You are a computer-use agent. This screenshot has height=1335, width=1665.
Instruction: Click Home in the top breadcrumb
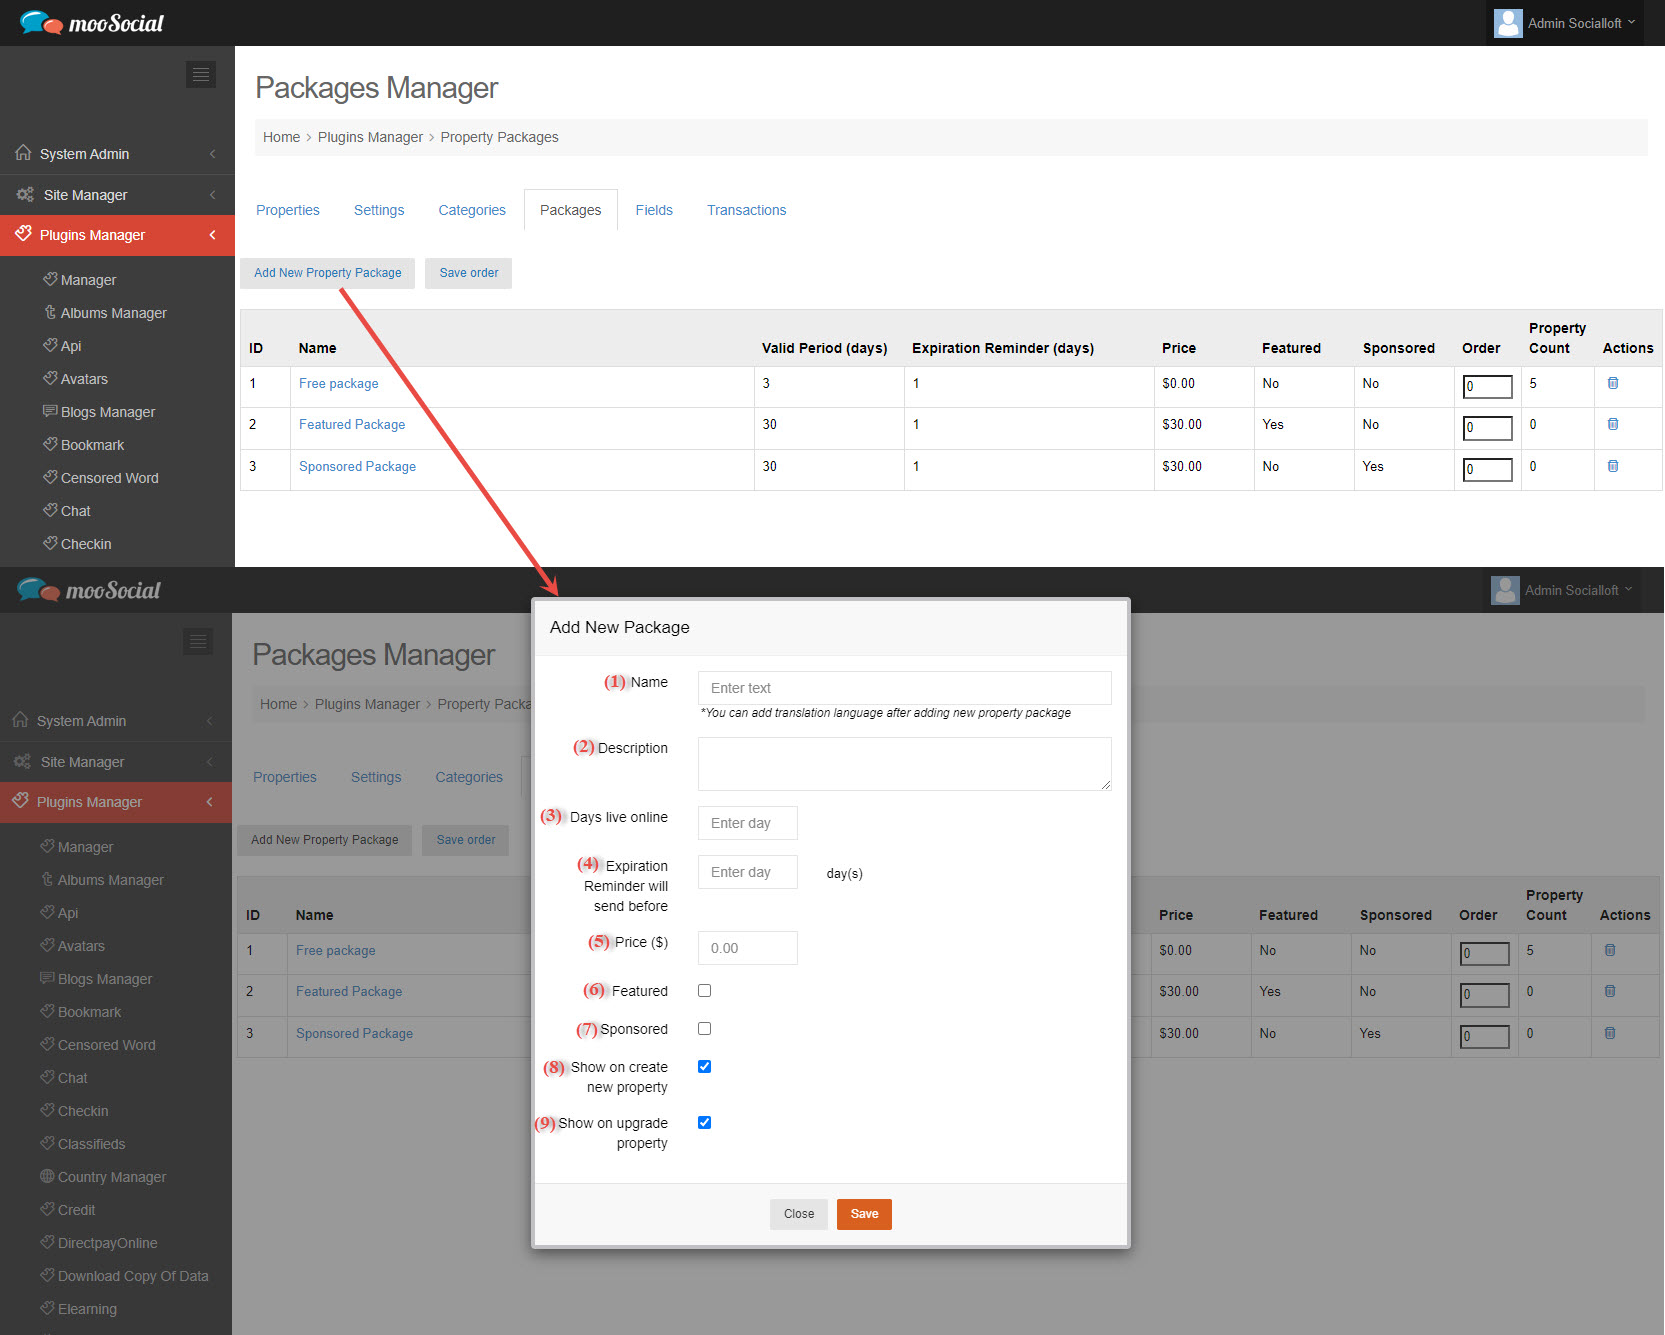coord(281,137)
